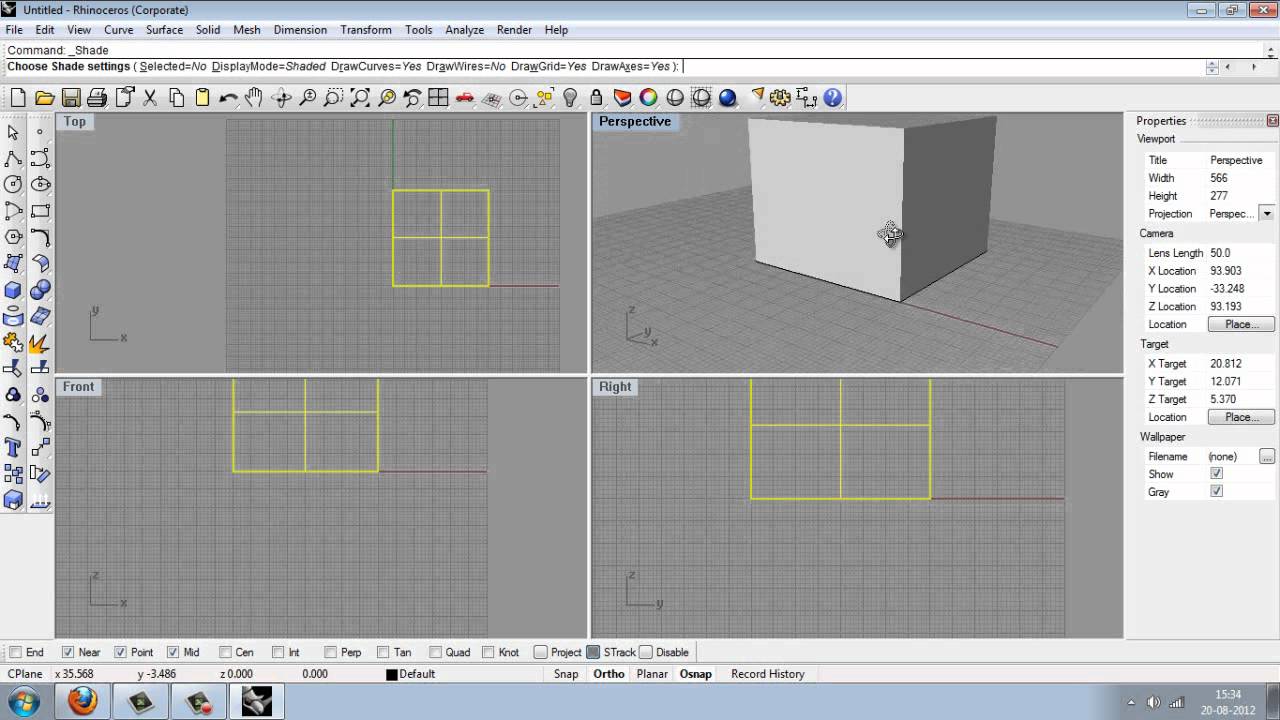The image size is (1280, 720).
Task: Enable the End osnap checkbox
Action: click(x=15, y=652)
